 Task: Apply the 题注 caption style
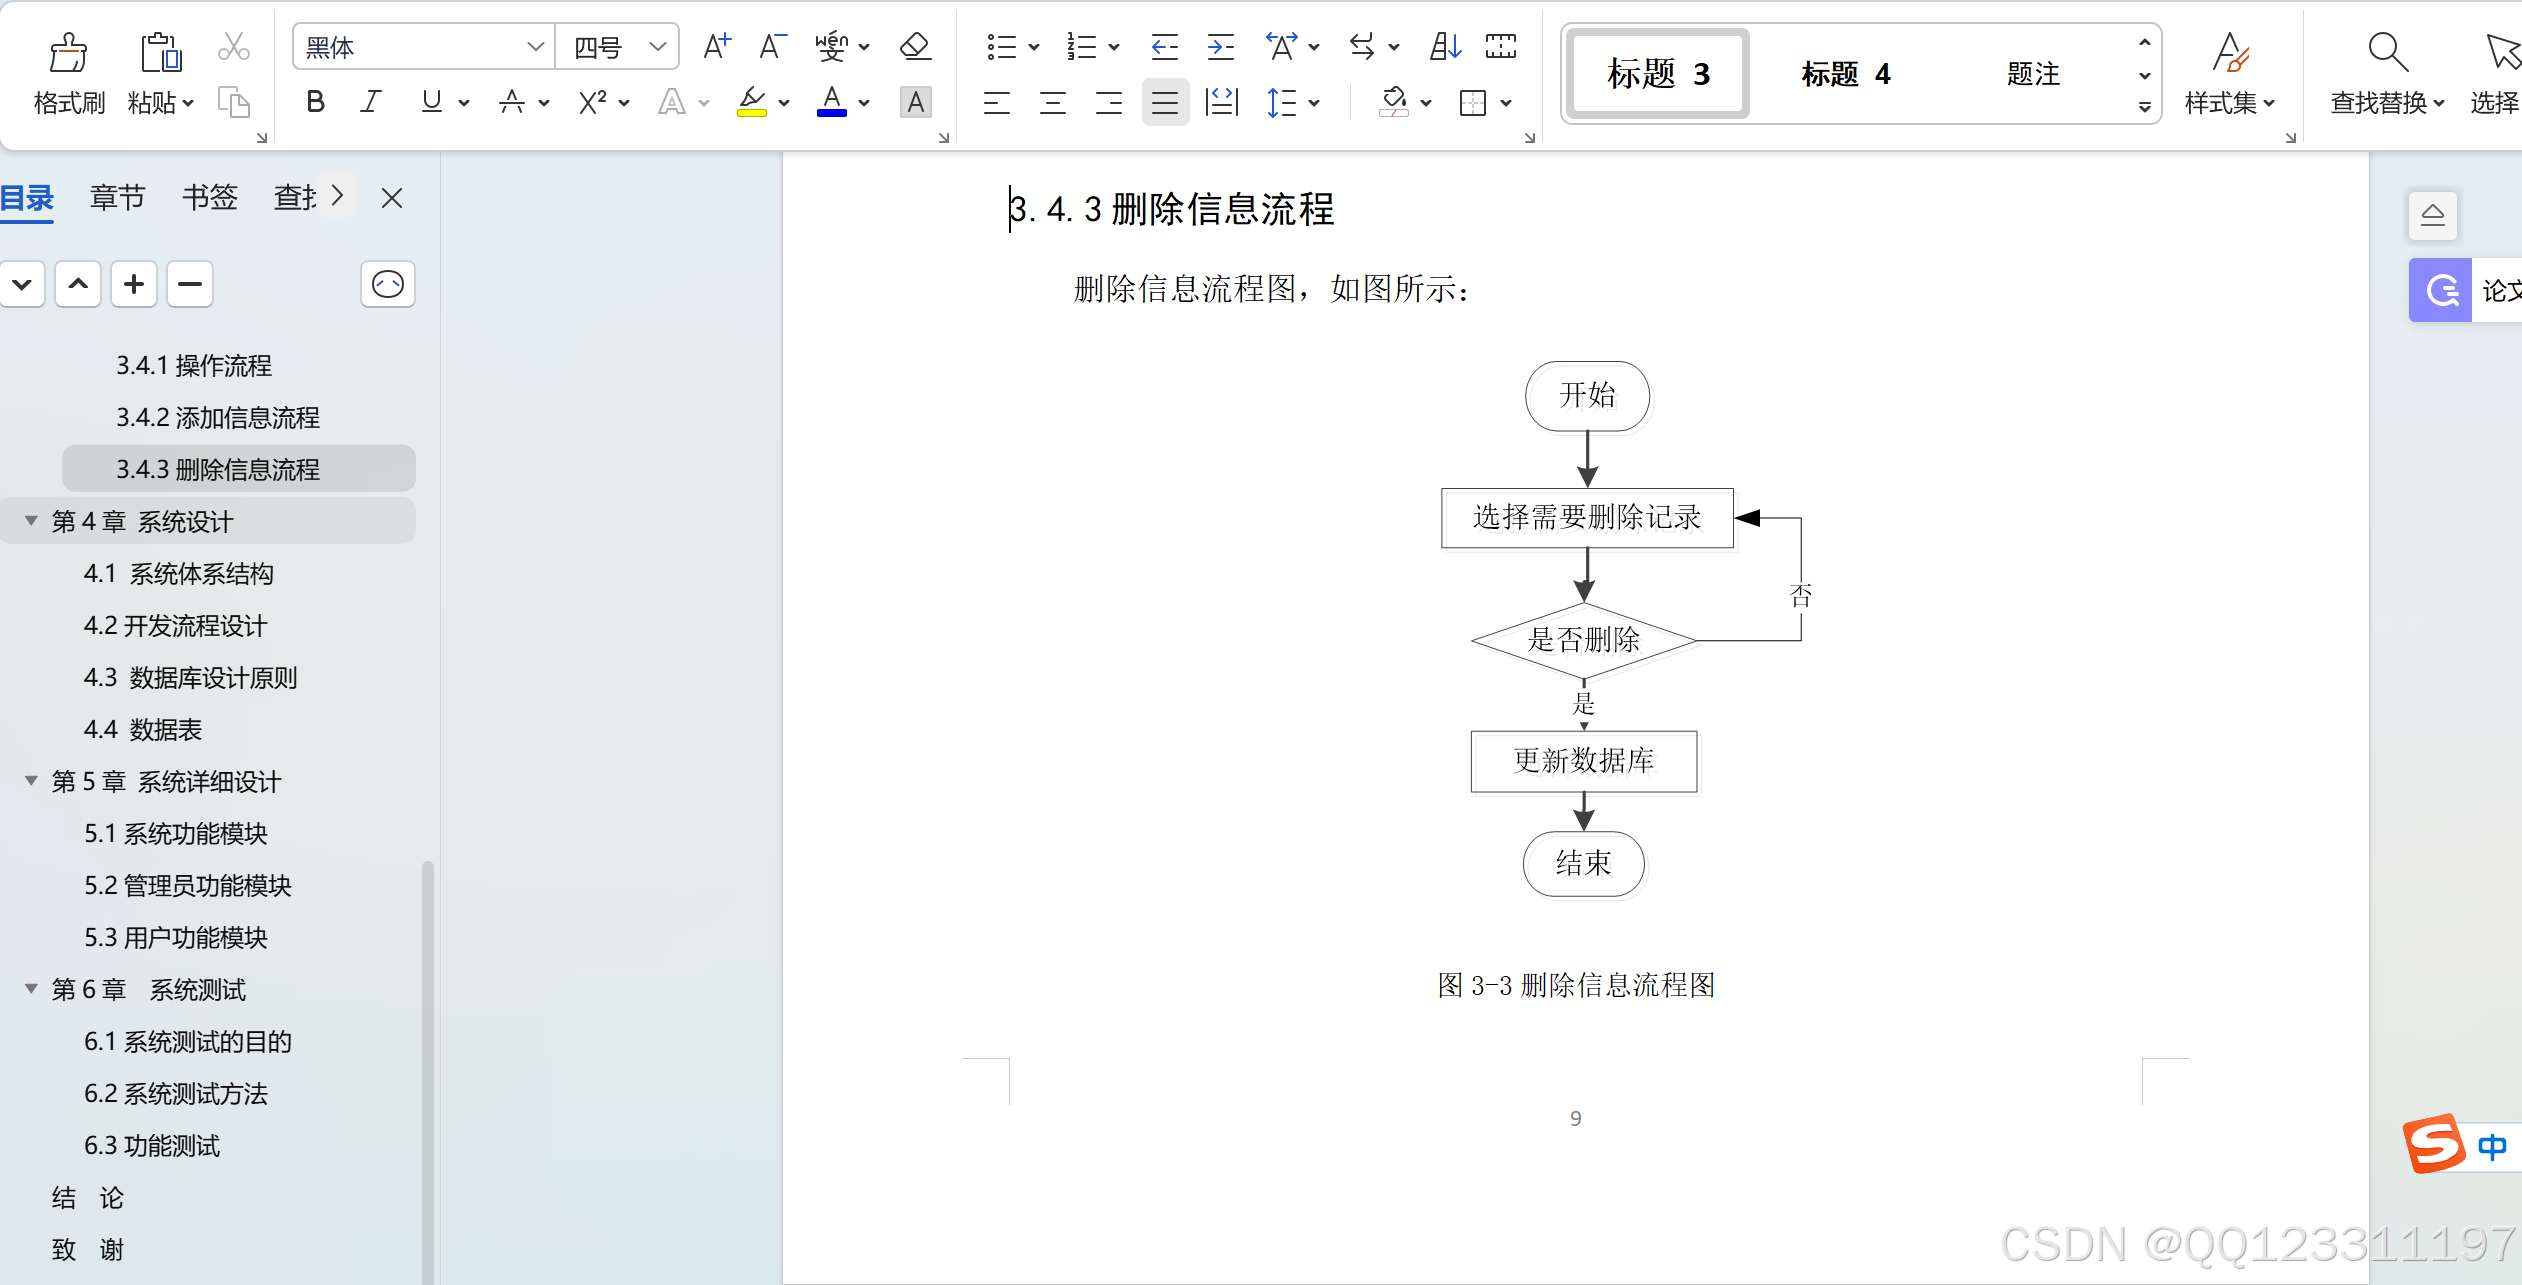click(x=2033, y=74)
